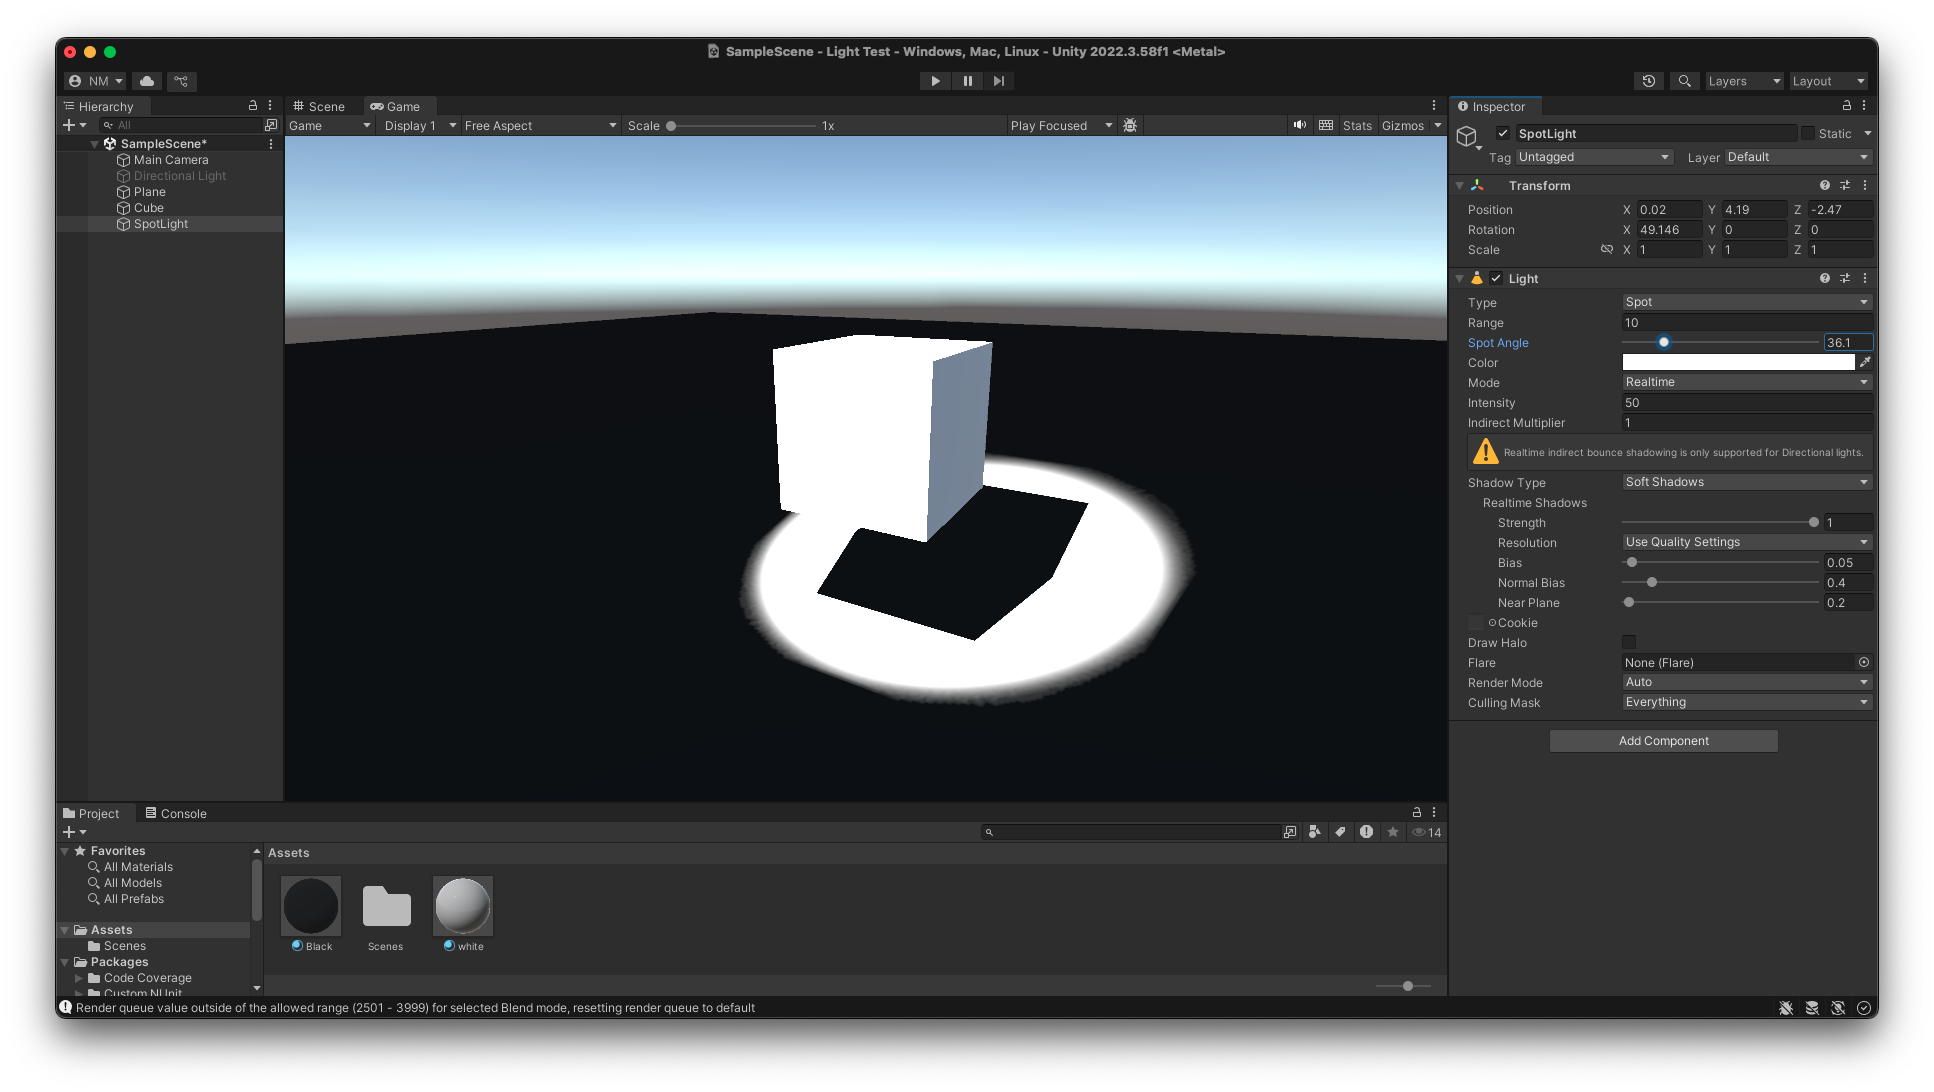This screenshot has height=1092, width=1934.
Task: Pick light color with eyedropper
Action: tap(1865, 362)
